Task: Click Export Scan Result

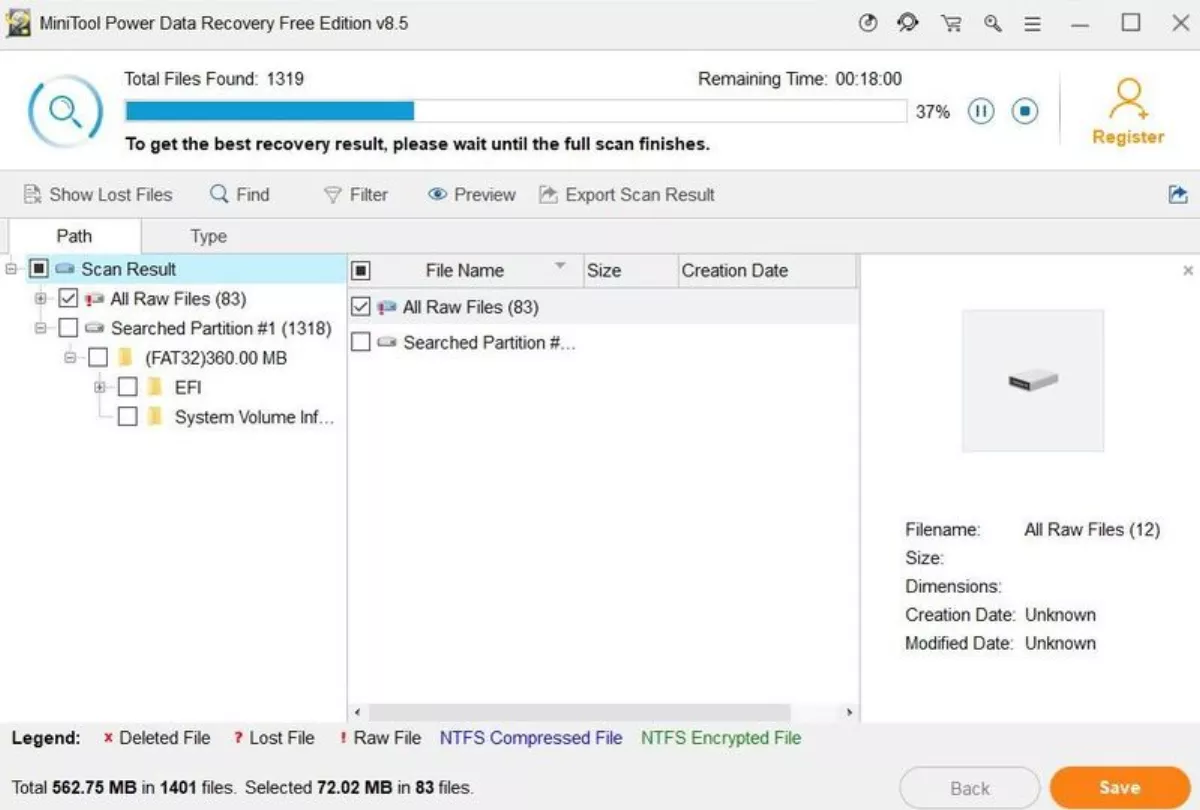Action: 627,195
